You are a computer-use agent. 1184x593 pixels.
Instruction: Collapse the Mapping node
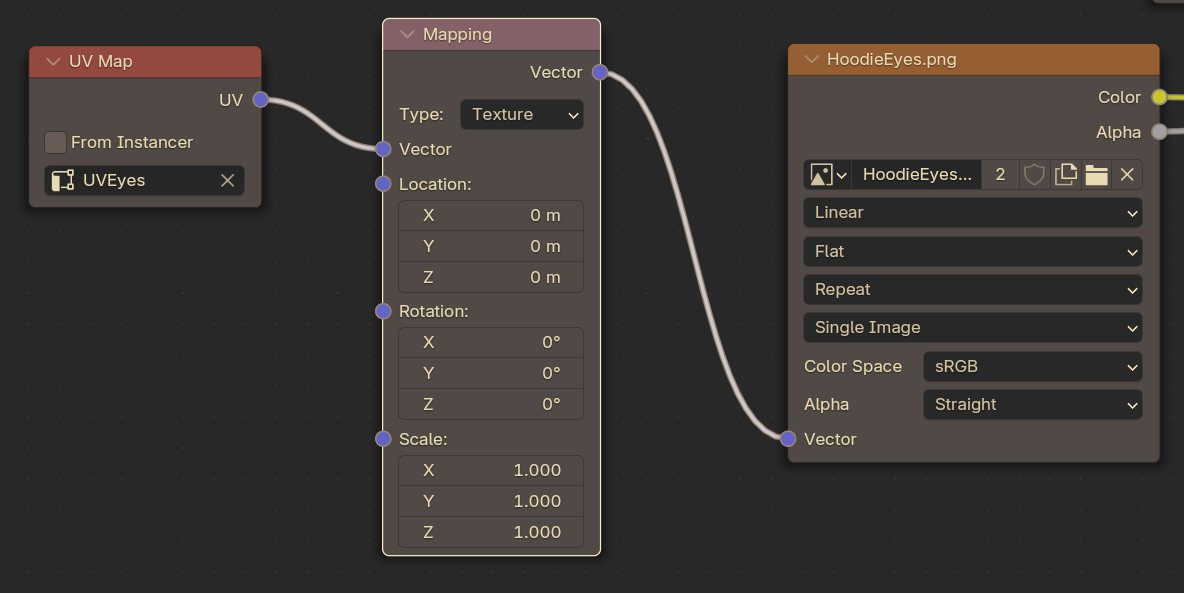[x=407, y=35]
